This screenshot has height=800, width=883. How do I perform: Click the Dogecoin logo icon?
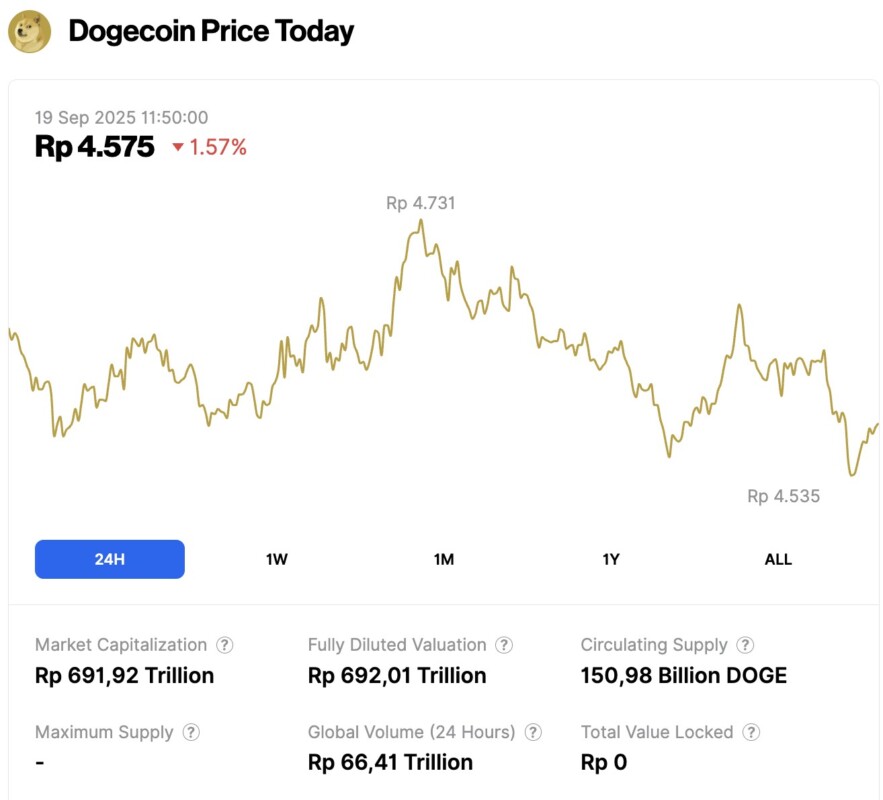29,31
